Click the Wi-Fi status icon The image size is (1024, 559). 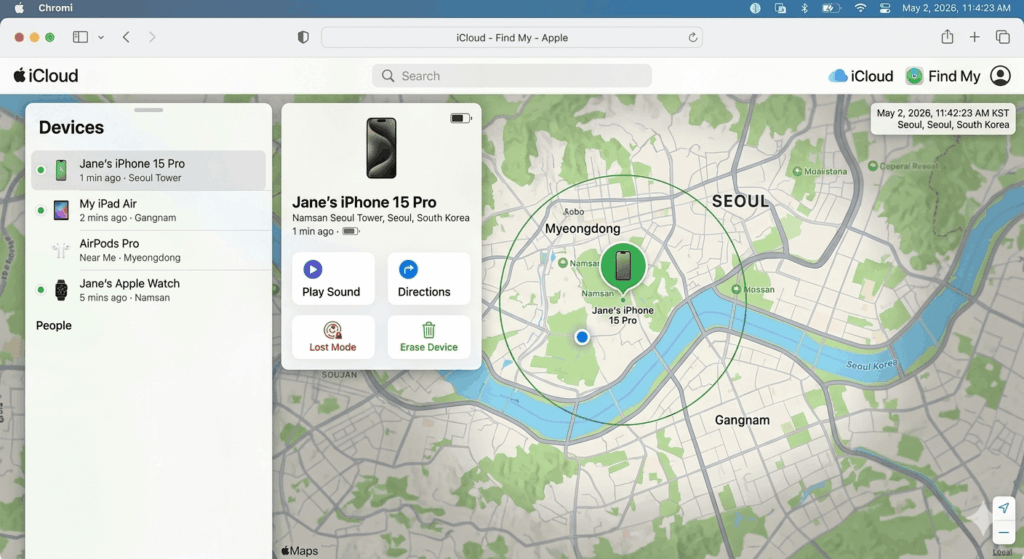tap(860, 8)
